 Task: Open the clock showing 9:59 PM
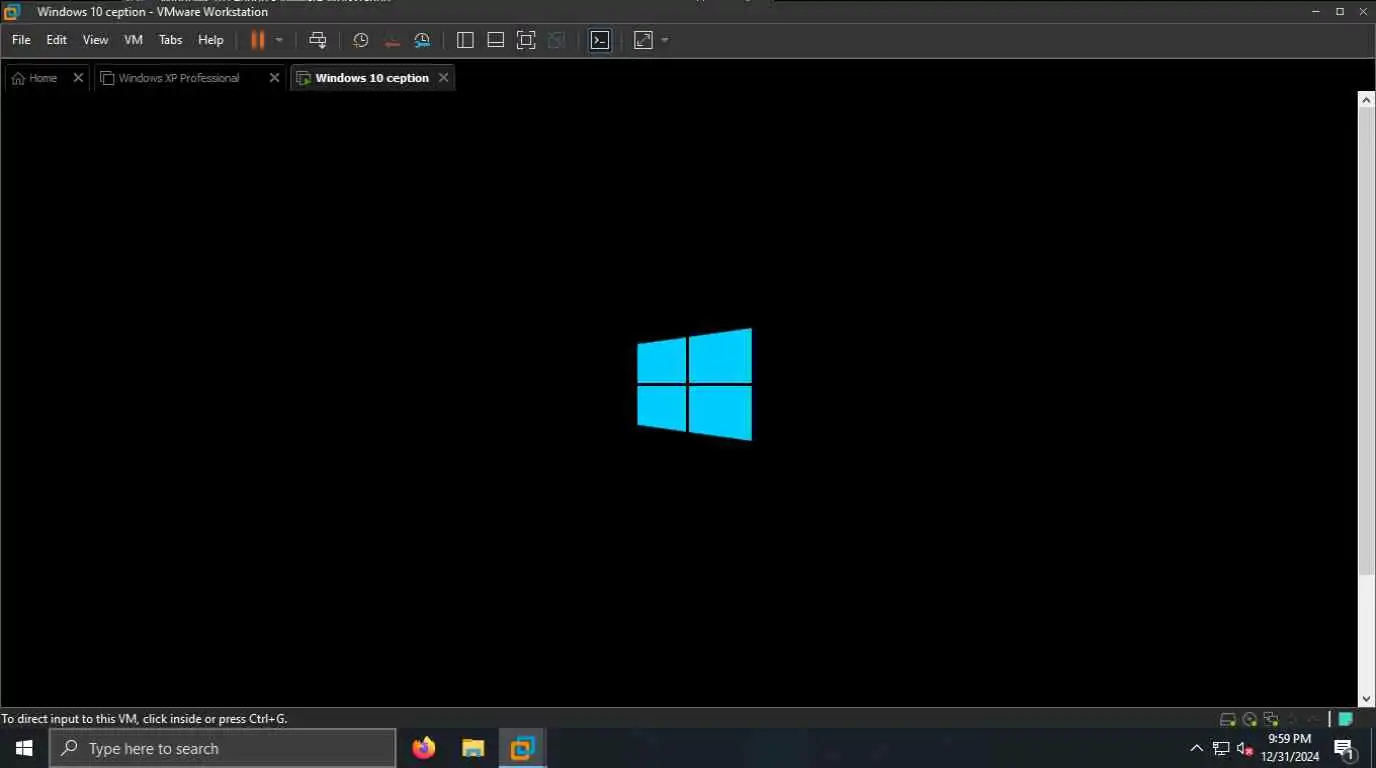(1291, 748)
